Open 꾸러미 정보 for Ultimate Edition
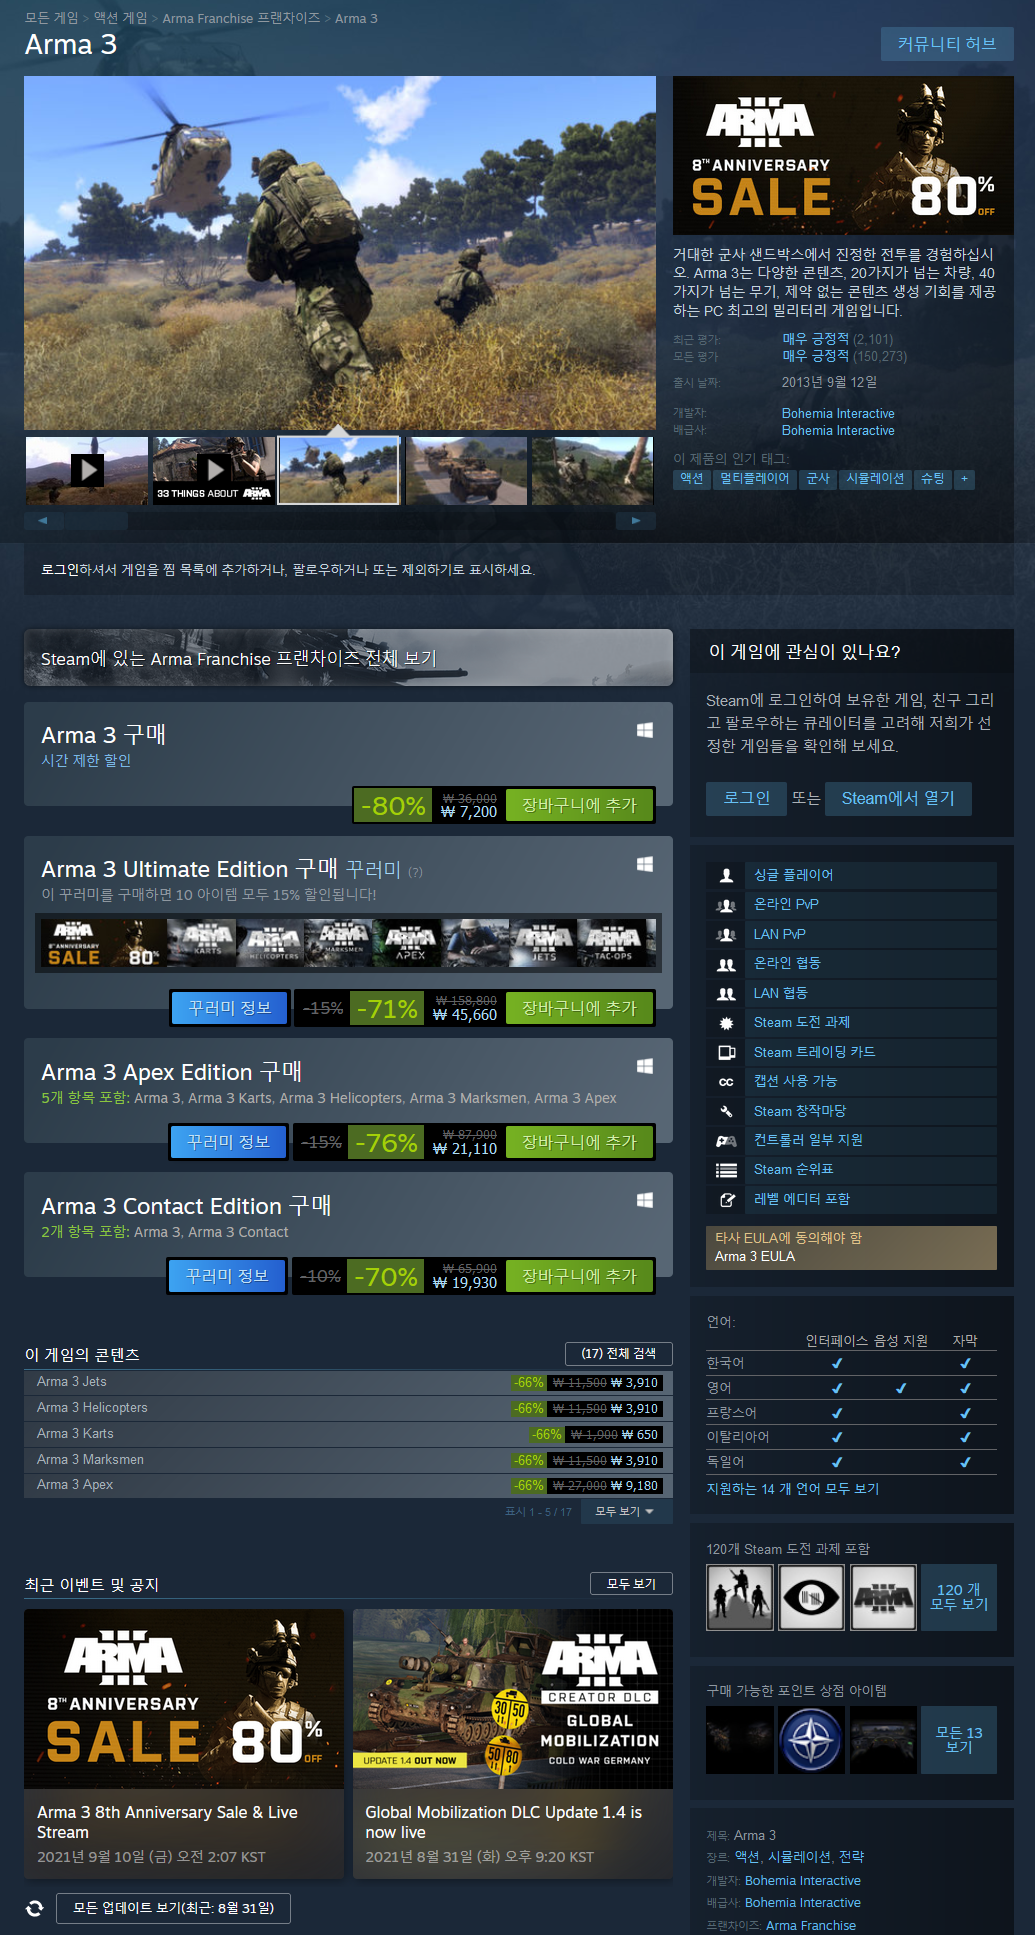The width and height of the screenshot is (1035, 1935). click(x=230, y=1008)
